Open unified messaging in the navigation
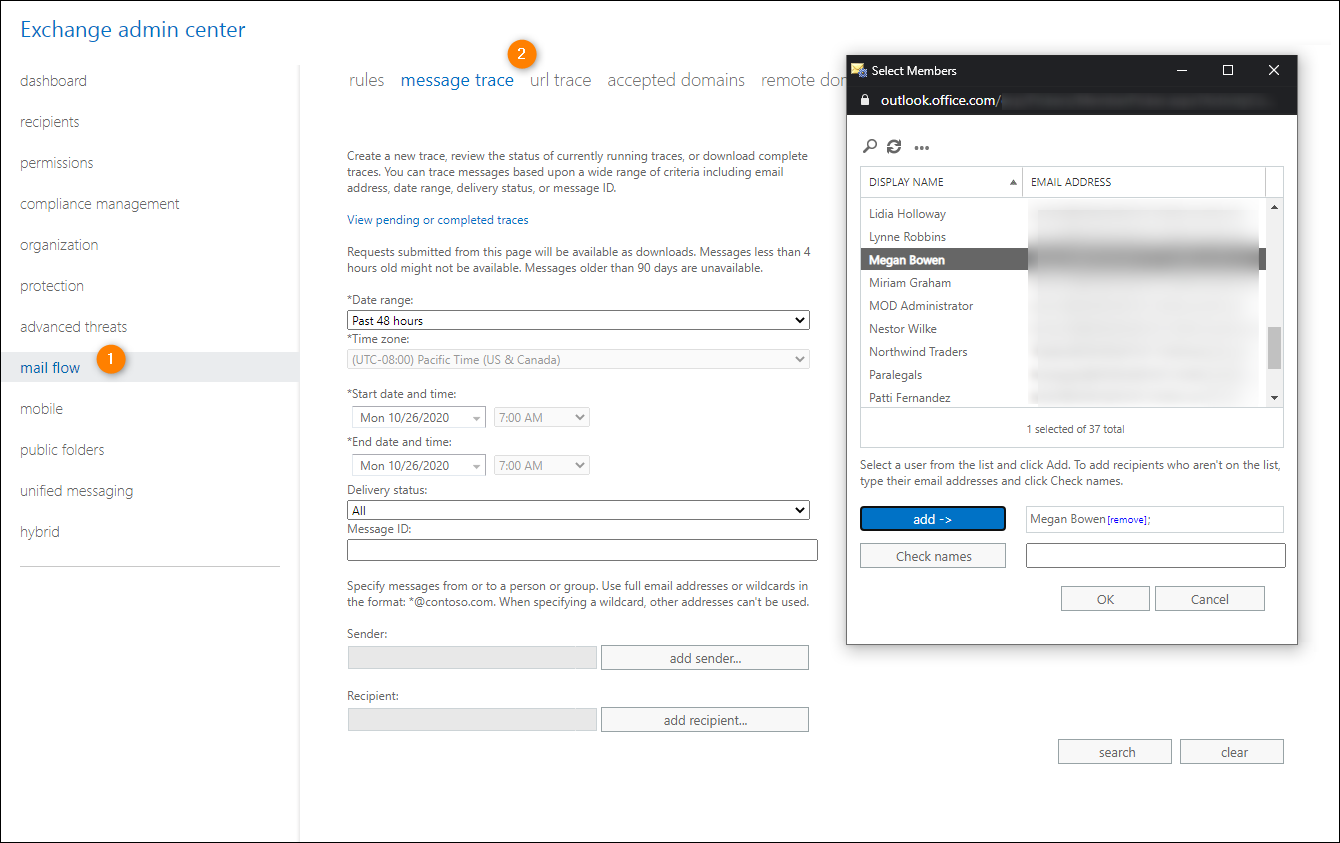The width and height of the screenshot is (1340, 843). point(76,491)
